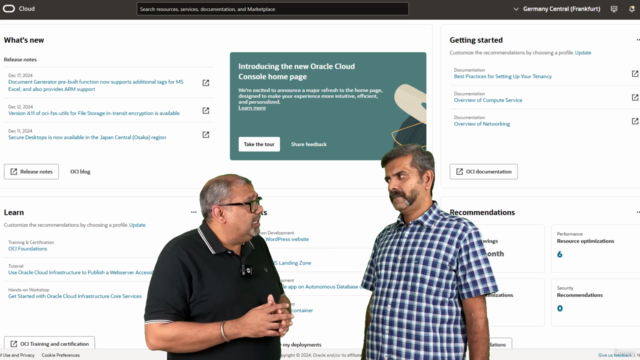Click the Security Recommendations count 0
640x360 pixels.
(560, 308)
